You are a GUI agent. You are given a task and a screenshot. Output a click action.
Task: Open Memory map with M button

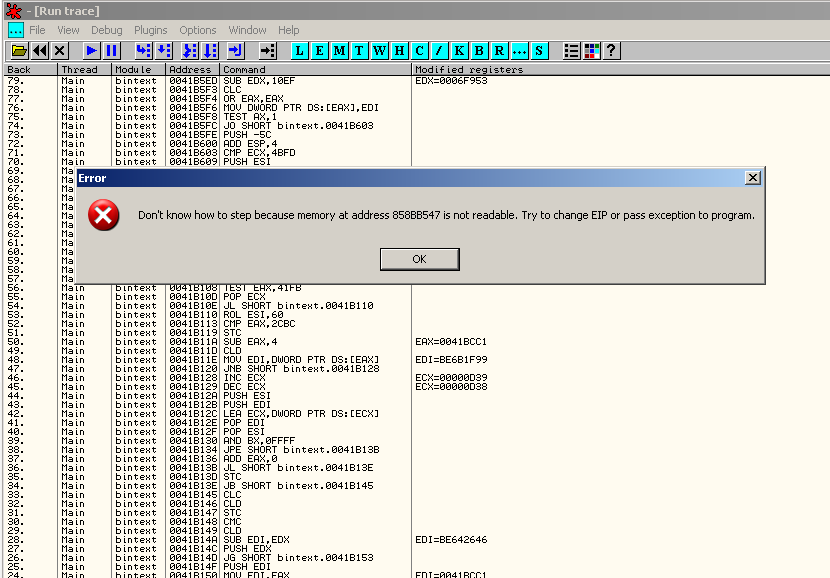click(x=340, y=50)
